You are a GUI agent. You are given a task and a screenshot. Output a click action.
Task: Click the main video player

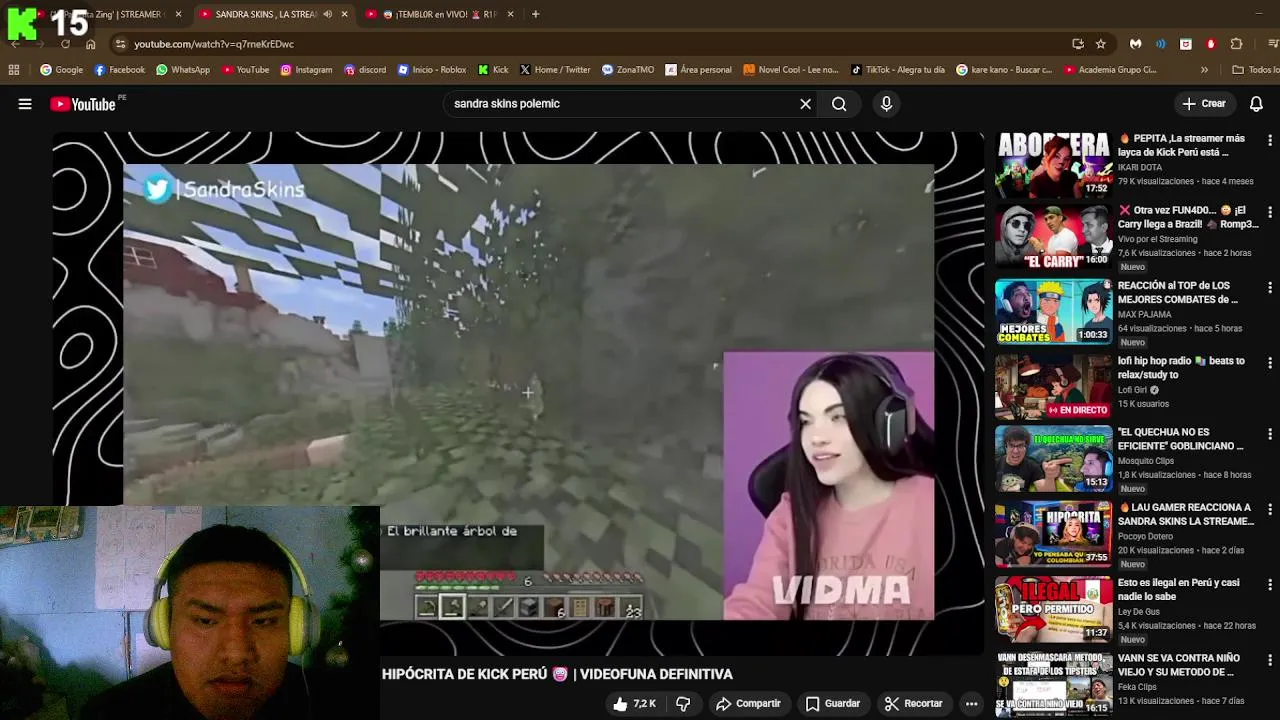pos(518,392)
